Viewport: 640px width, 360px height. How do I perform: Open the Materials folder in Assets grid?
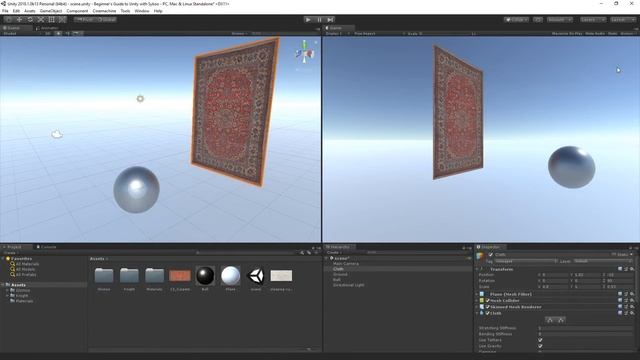coord(154,276)
